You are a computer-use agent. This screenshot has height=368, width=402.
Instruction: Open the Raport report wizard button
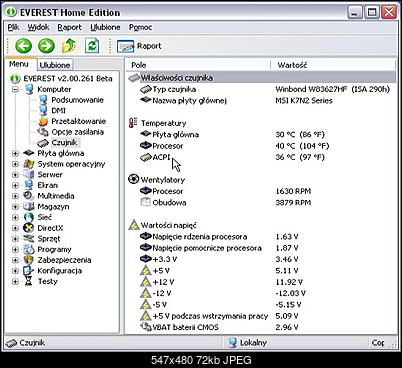coord(139,46)
